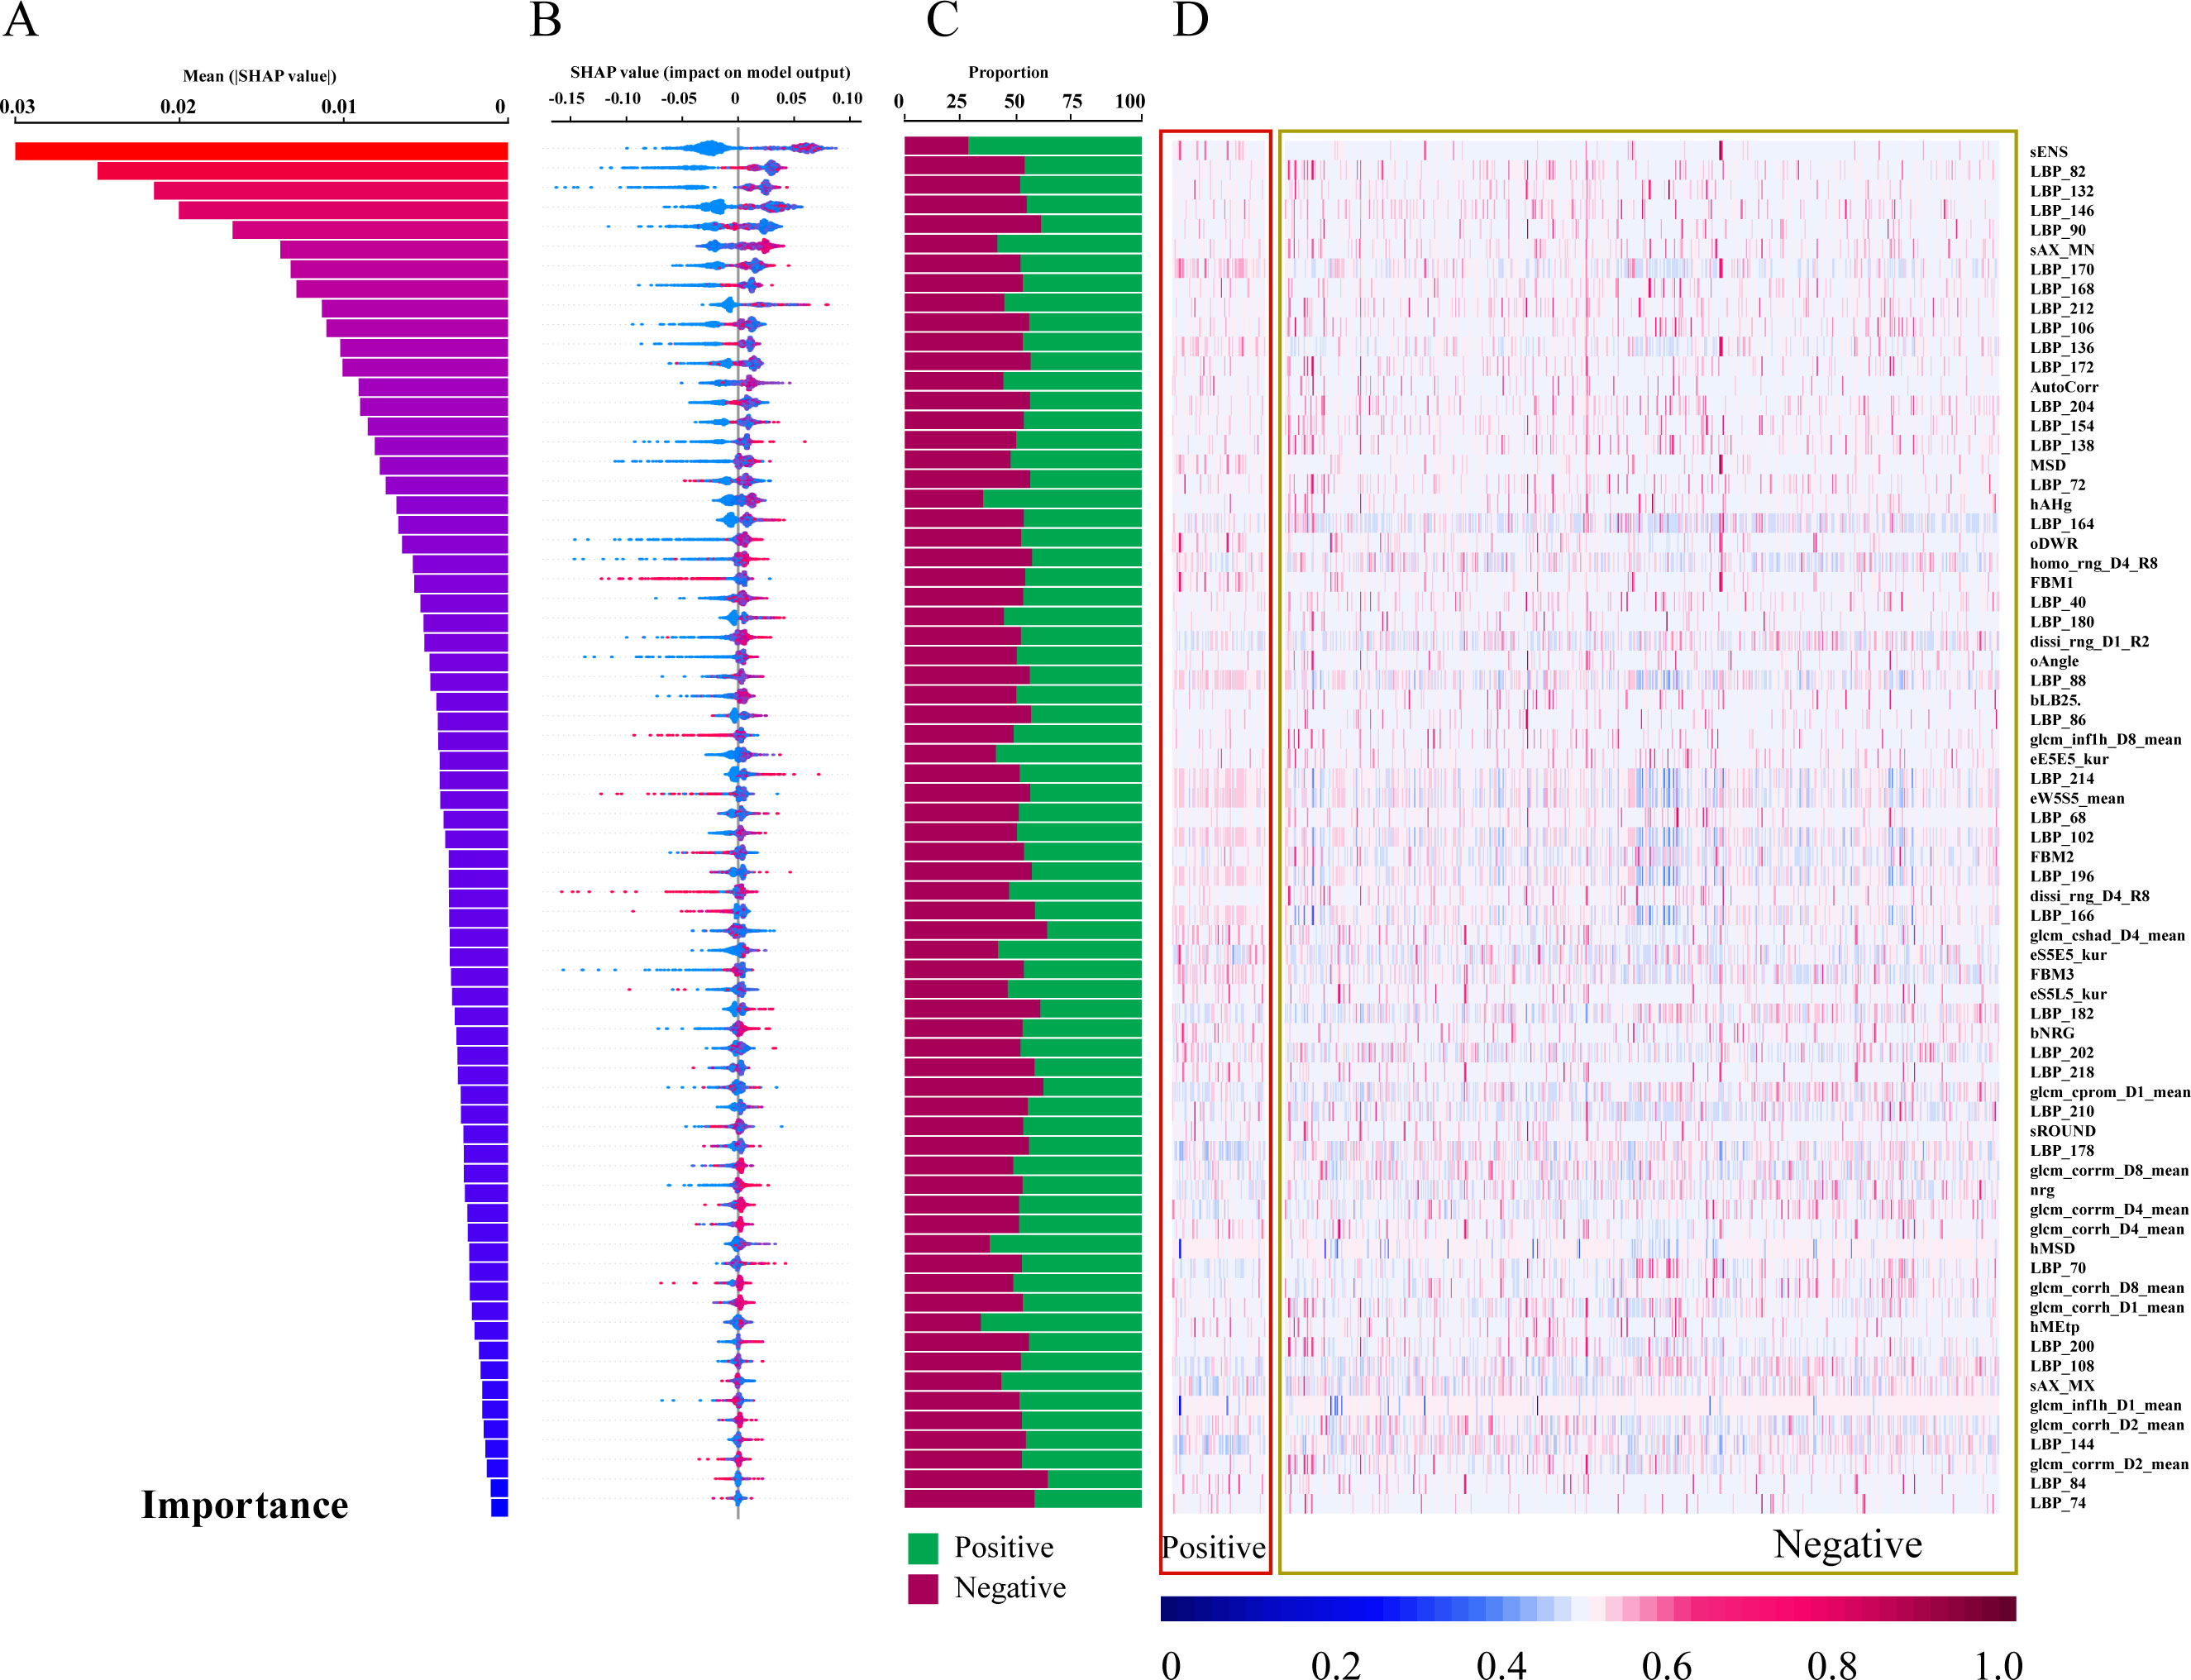Select the 'Mean (|SHAP value|)' axis title
The width and height of the screenshot is (2191, 1680).
pos(260,76)
